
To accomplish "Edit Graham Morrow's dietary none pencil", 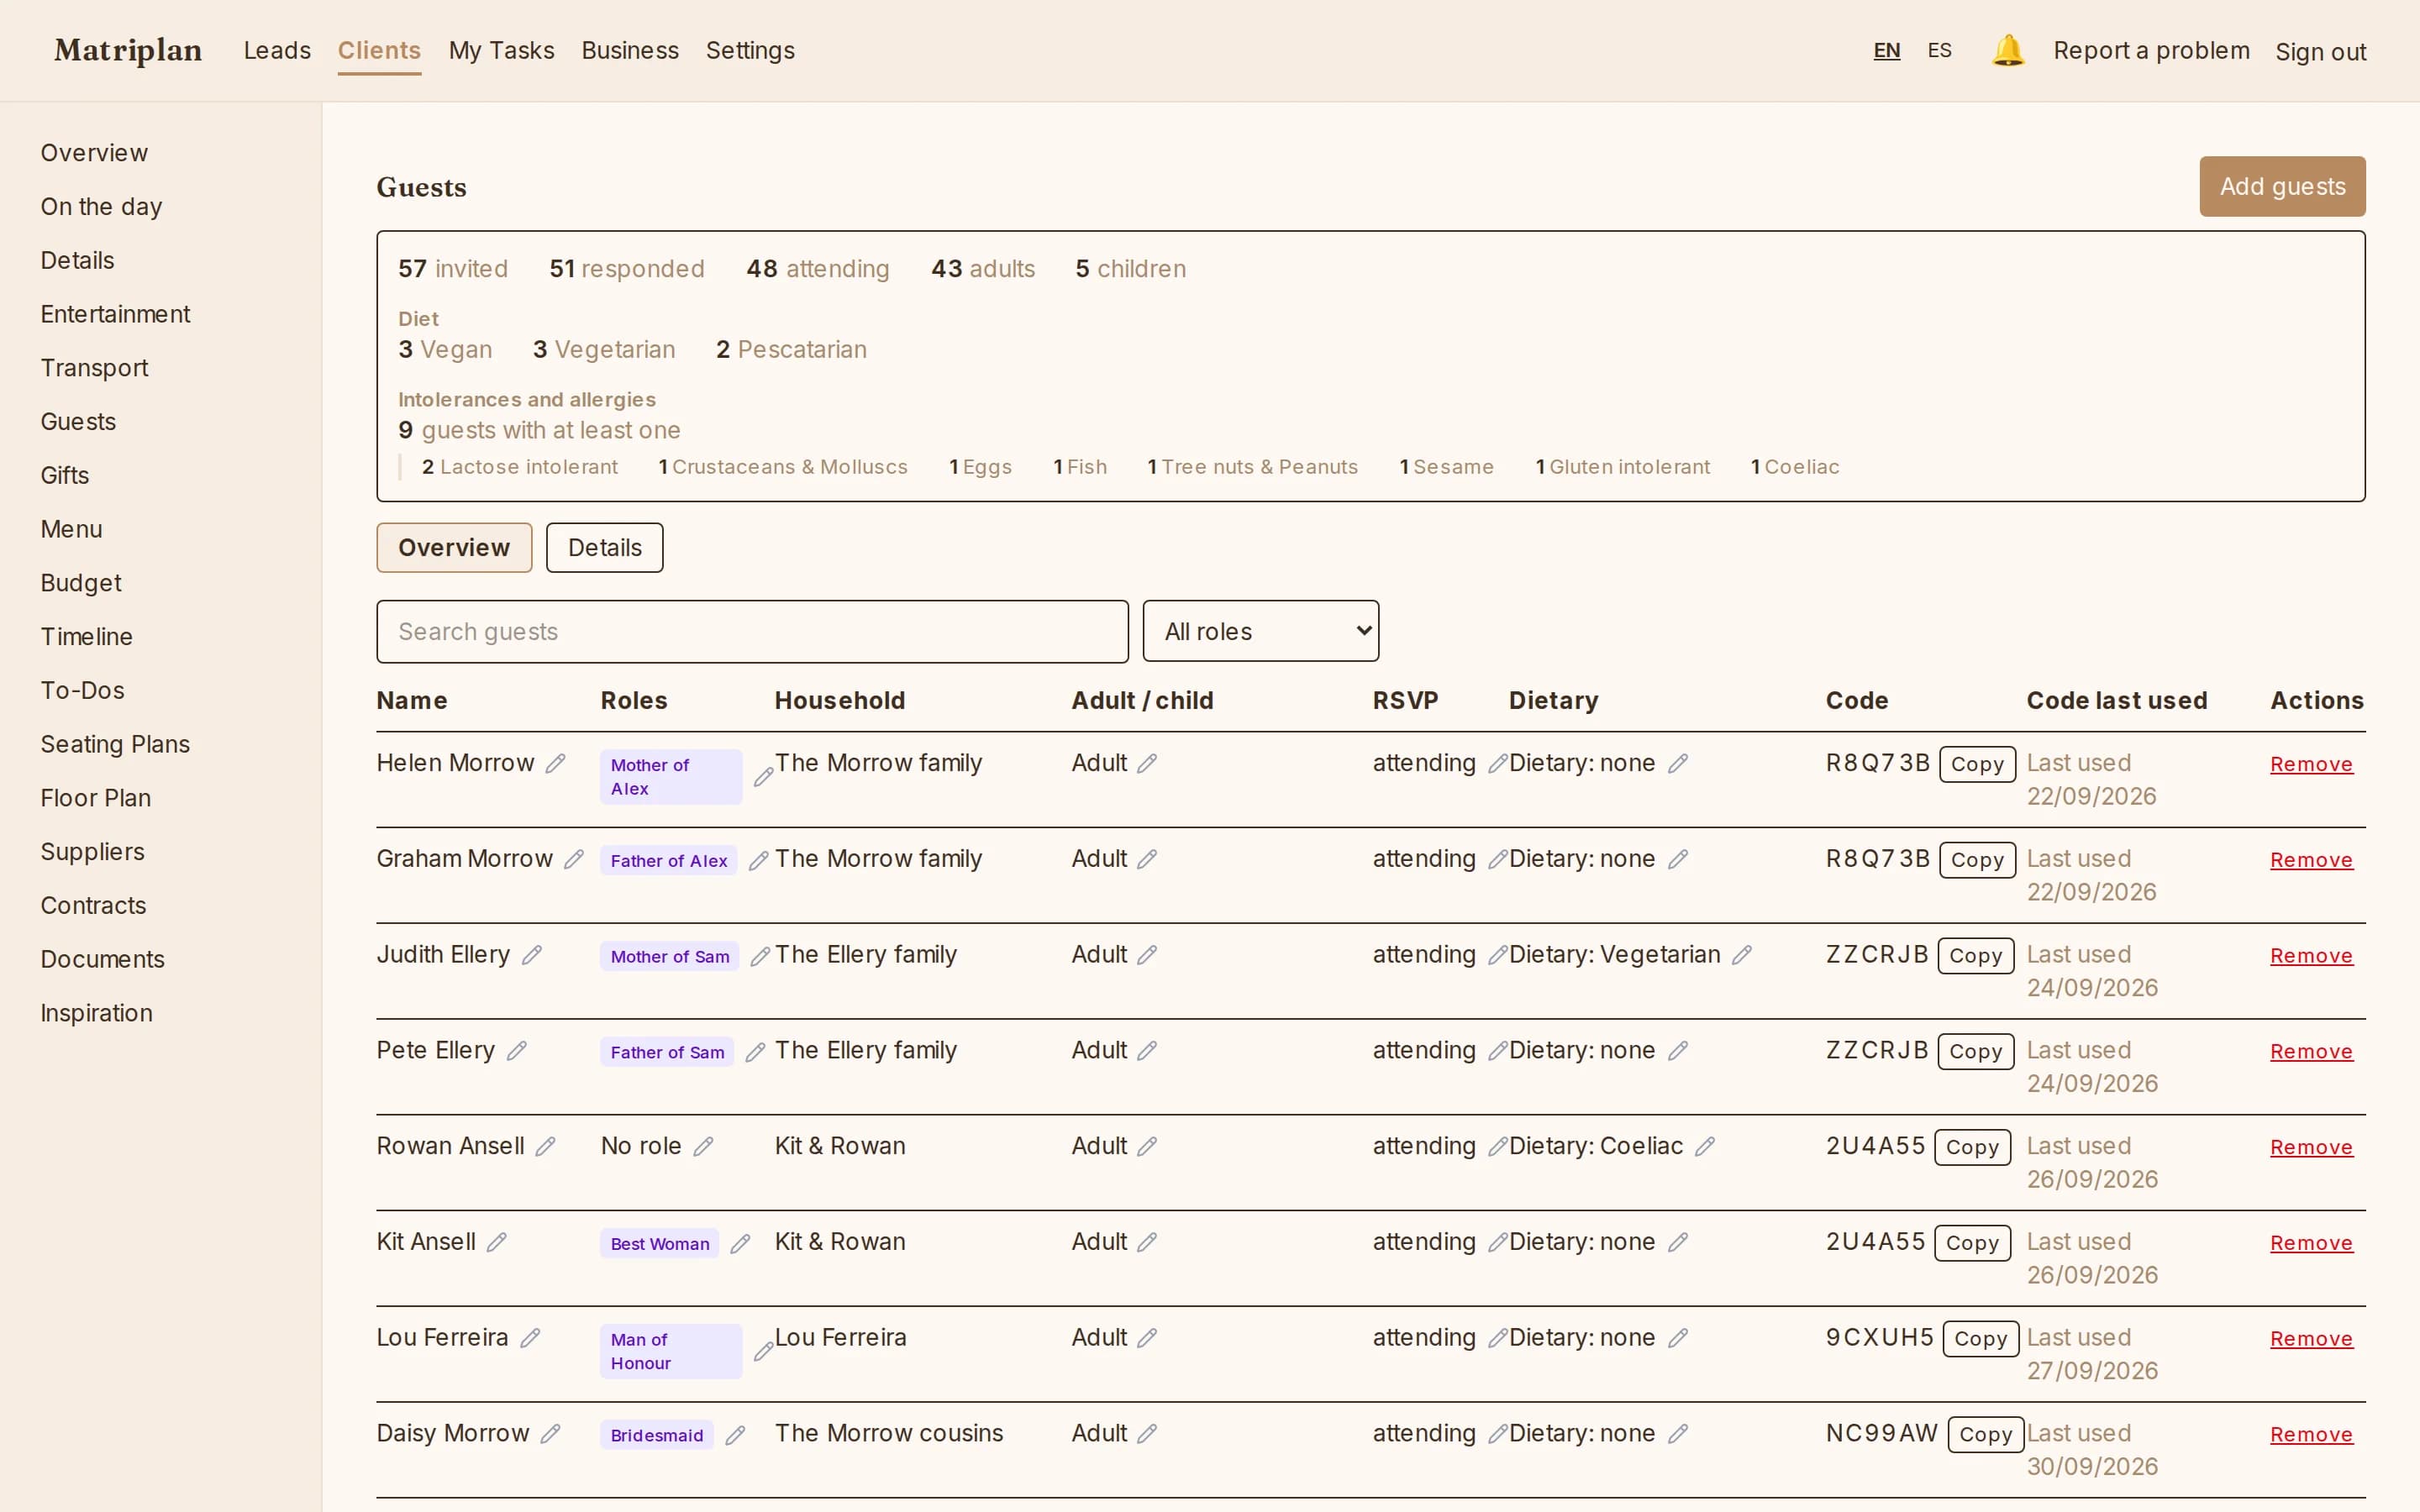I will (x=1678, y=859).
